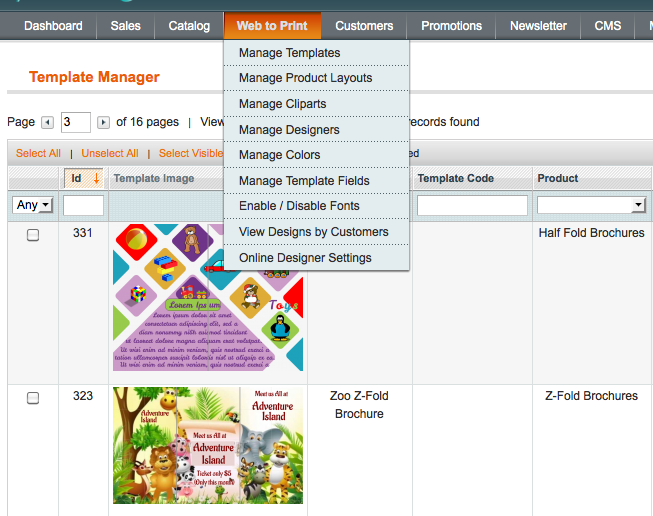The image size is (653, 516).
Task: Choose Manage Templates from the dropdown
Action: click(317, 53)
